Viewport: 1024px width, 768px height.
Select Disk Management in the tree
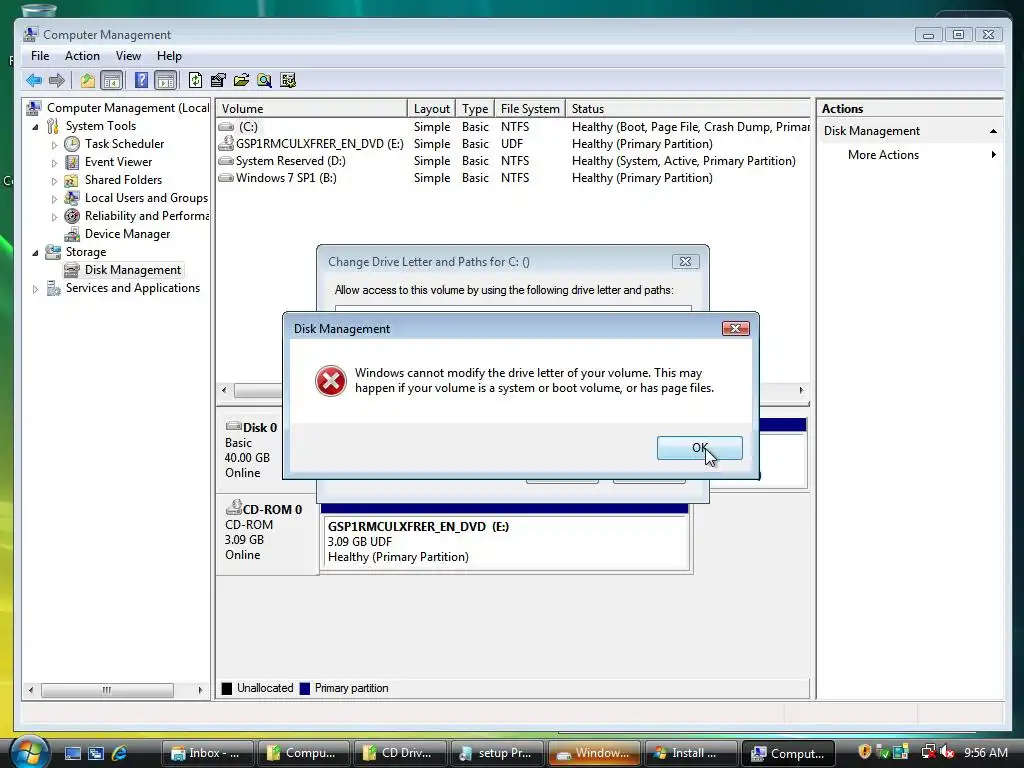tap(133, 270)
